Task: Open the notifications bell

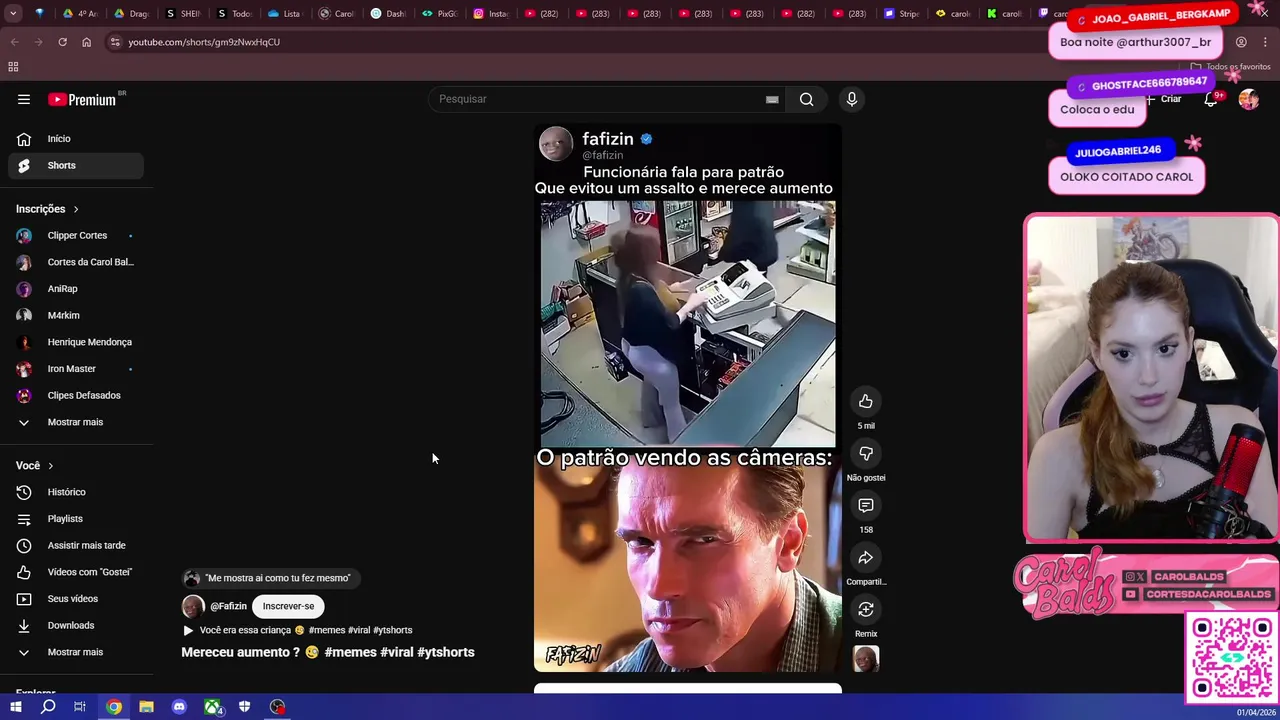Action: pyautogui.click(x=1211, y=99)
